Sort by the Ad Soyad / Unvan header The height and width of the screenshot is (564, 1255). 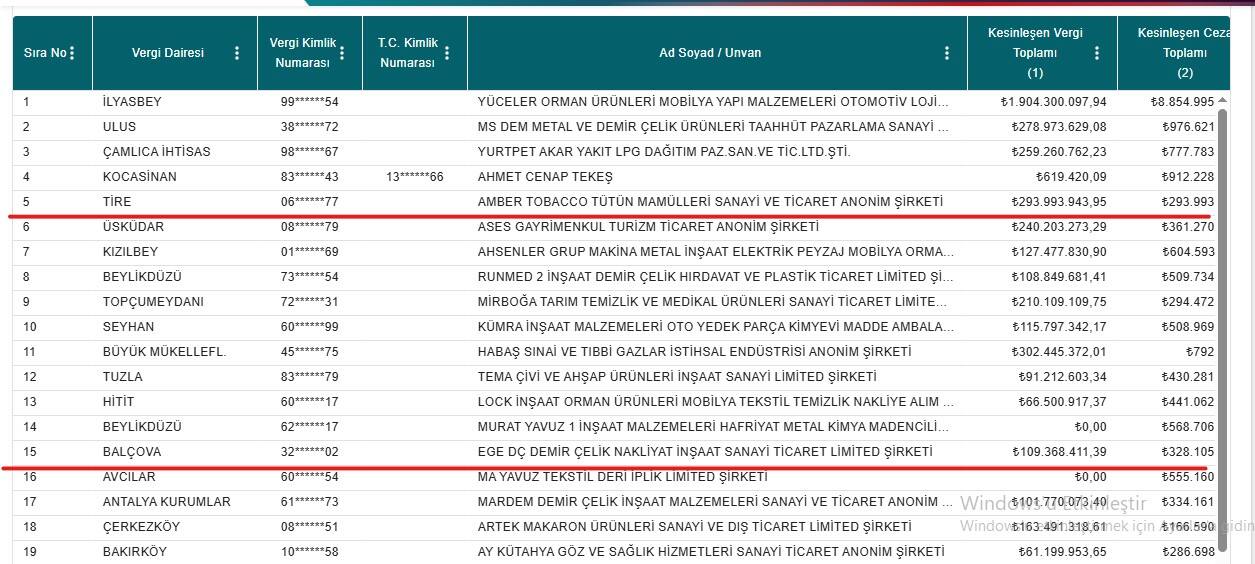pos(710,53)
